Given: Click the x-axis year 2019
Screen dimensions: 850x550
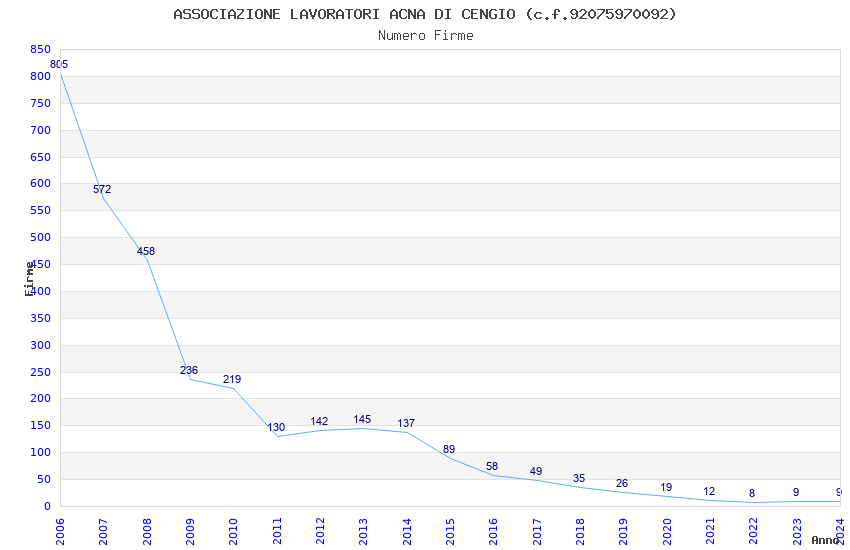Looking at the screenshot, I should (x=623, y=532).
